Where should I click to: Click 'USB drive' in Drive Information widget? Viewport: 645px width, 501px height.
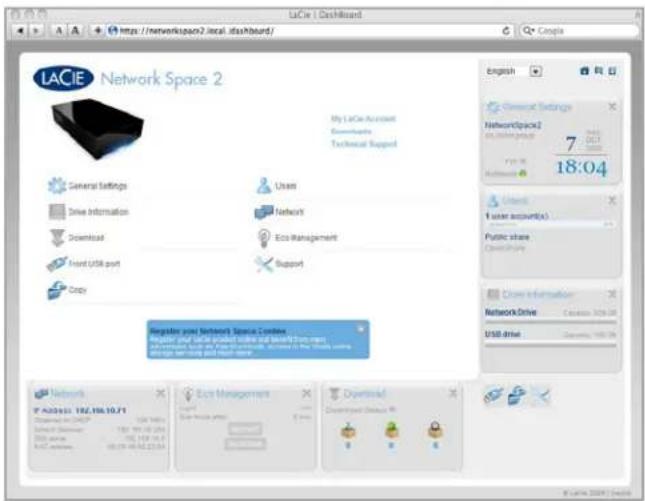coord(502,334)
